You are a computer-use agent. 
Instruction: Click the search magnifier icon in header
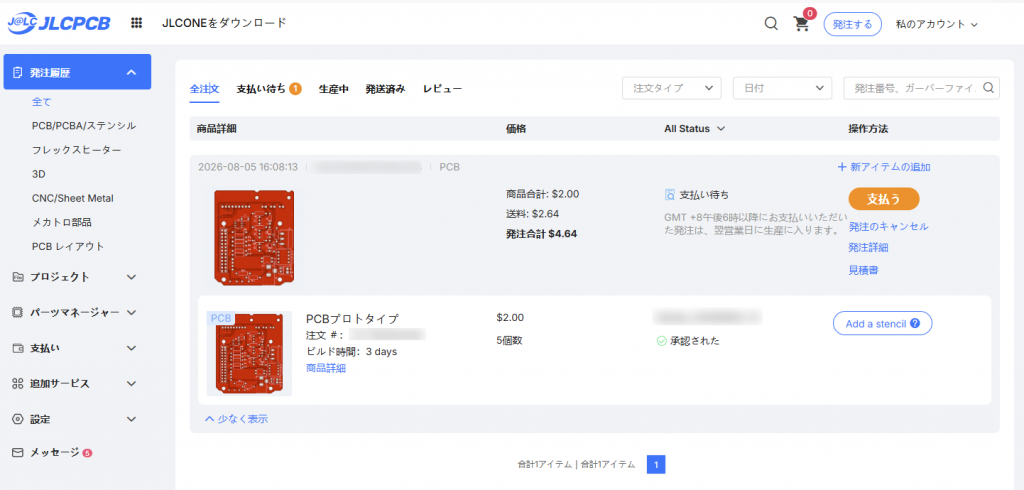pos(771,24)
